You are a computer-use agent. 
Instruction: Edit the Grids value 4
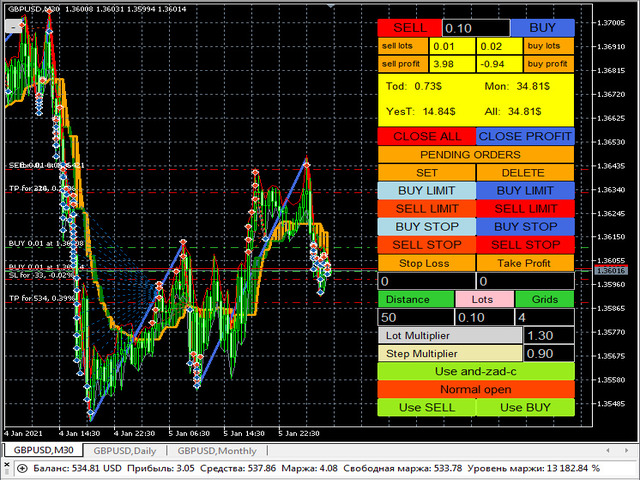(x=544, y=317)
